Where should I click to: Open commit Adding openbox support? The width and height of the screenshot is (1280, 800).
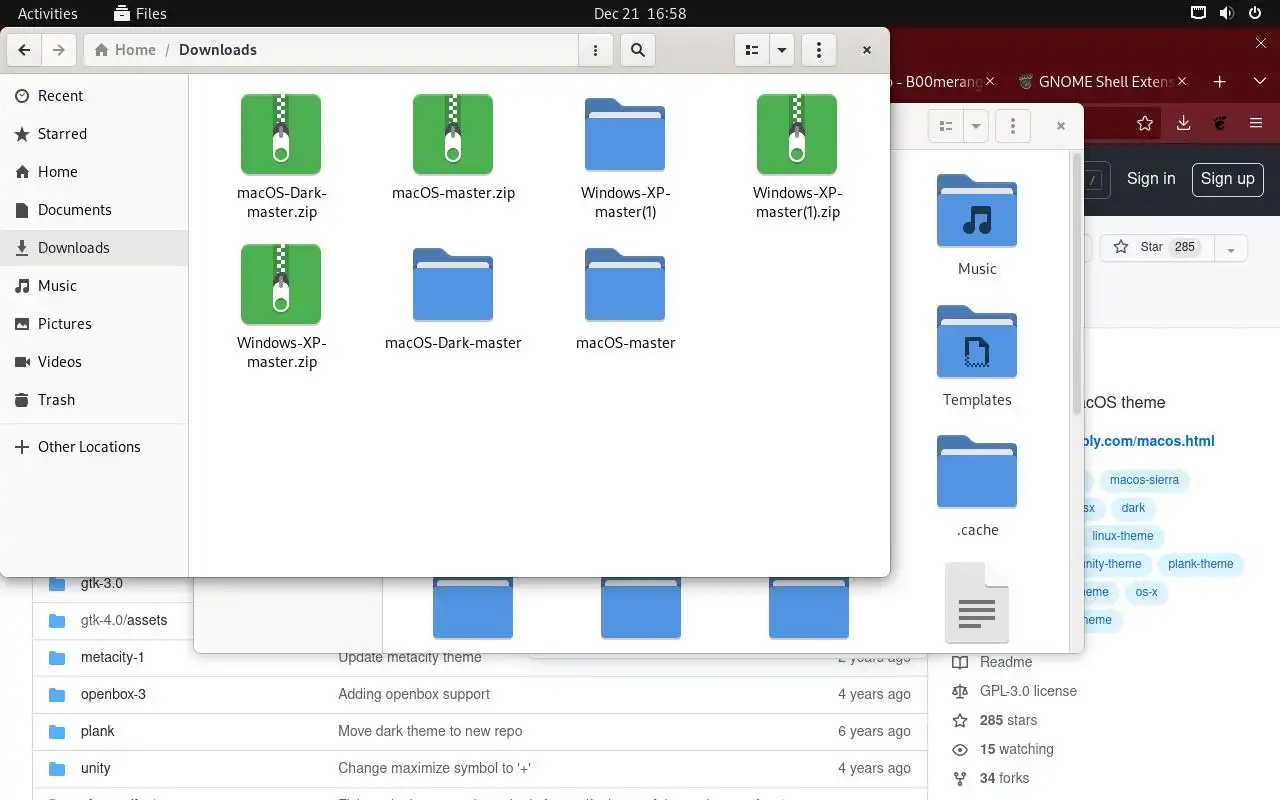[414, 694]
